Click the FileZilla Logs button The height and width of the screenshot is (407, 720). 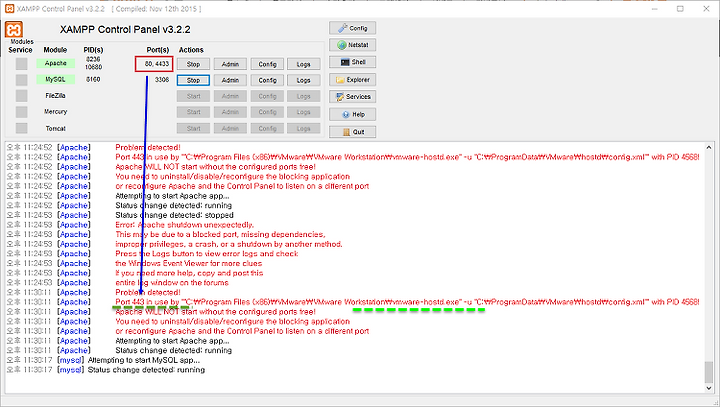(x=304, y=96)
